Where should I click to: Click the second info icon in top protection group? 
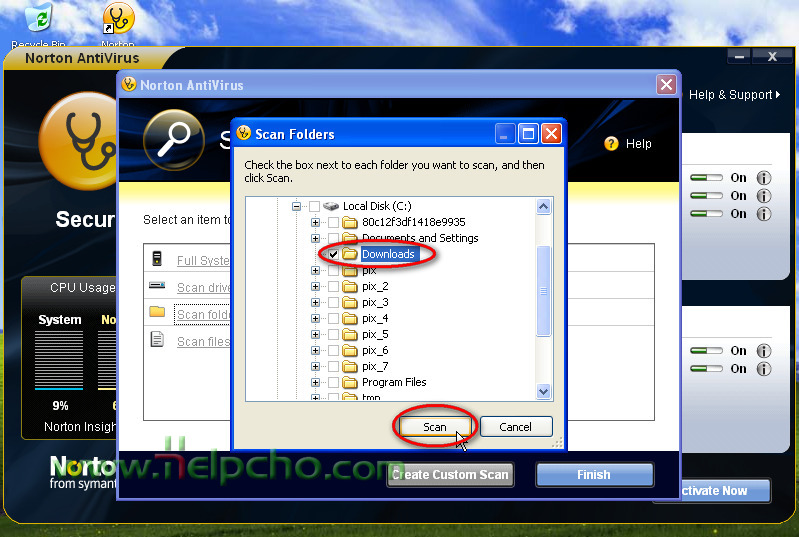click(x=763, y=196)
